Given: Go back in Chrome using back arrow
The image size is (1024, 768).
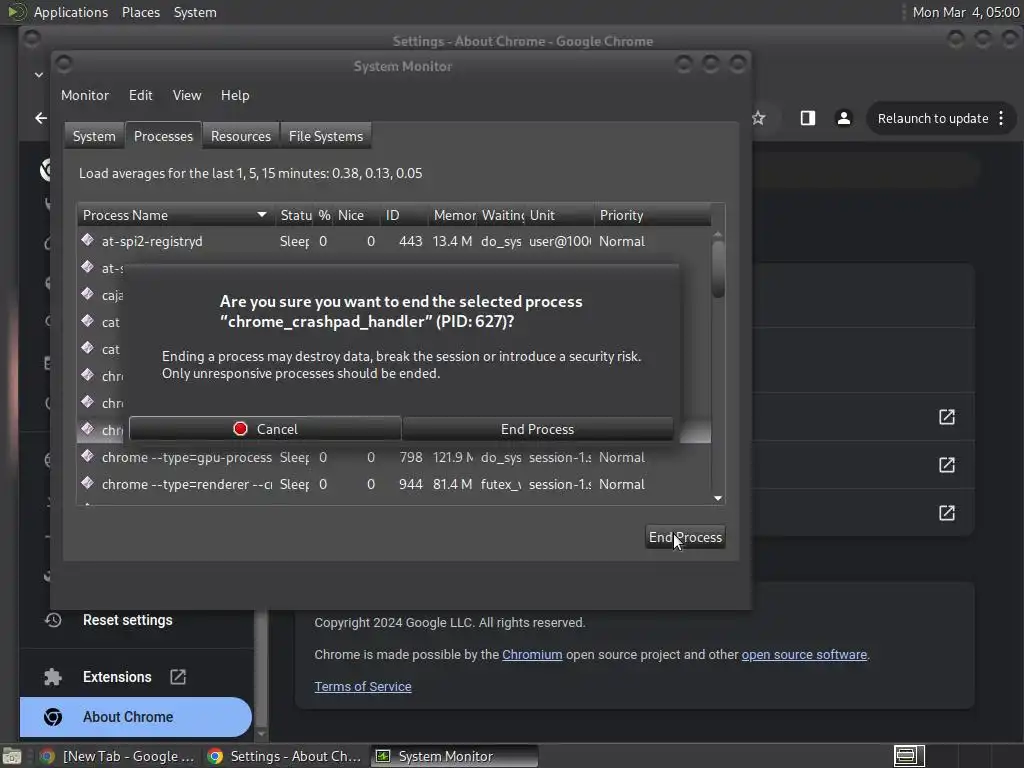Looking at the screenshot, I should (41, 118).
